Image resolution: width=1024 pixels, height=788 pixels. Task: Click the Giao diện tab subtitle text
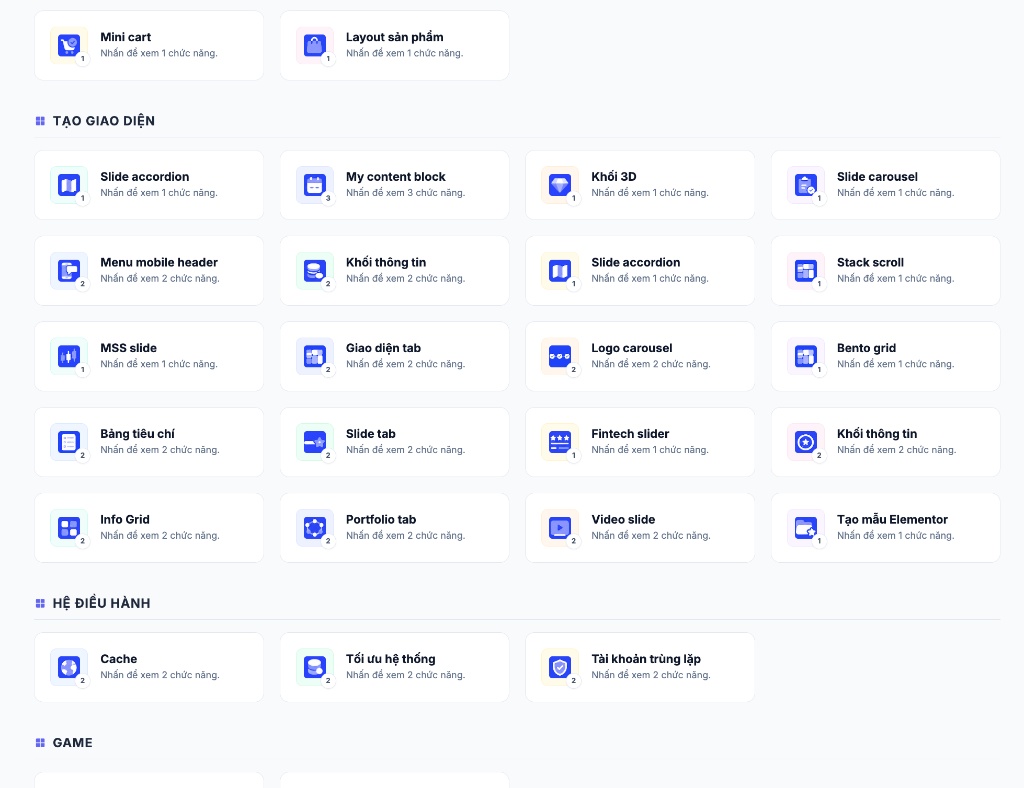click(405, 364)
